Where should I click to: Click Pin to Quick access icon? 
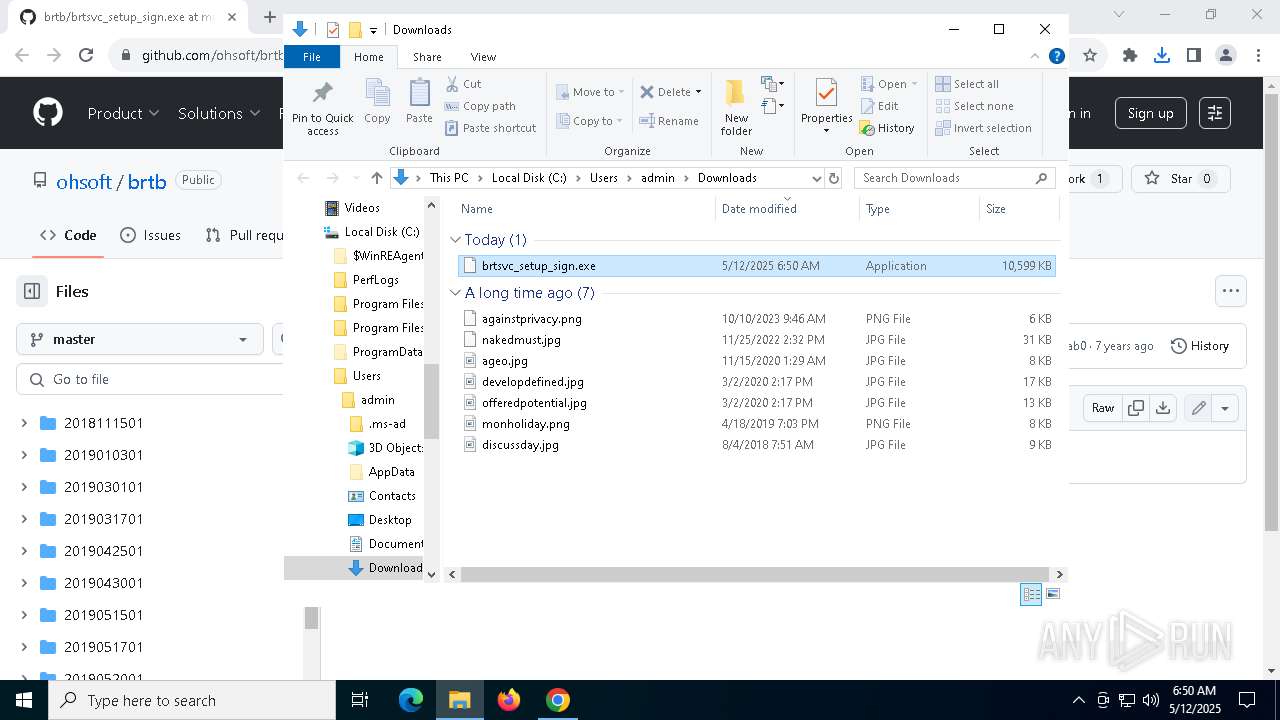pos(322,106)
